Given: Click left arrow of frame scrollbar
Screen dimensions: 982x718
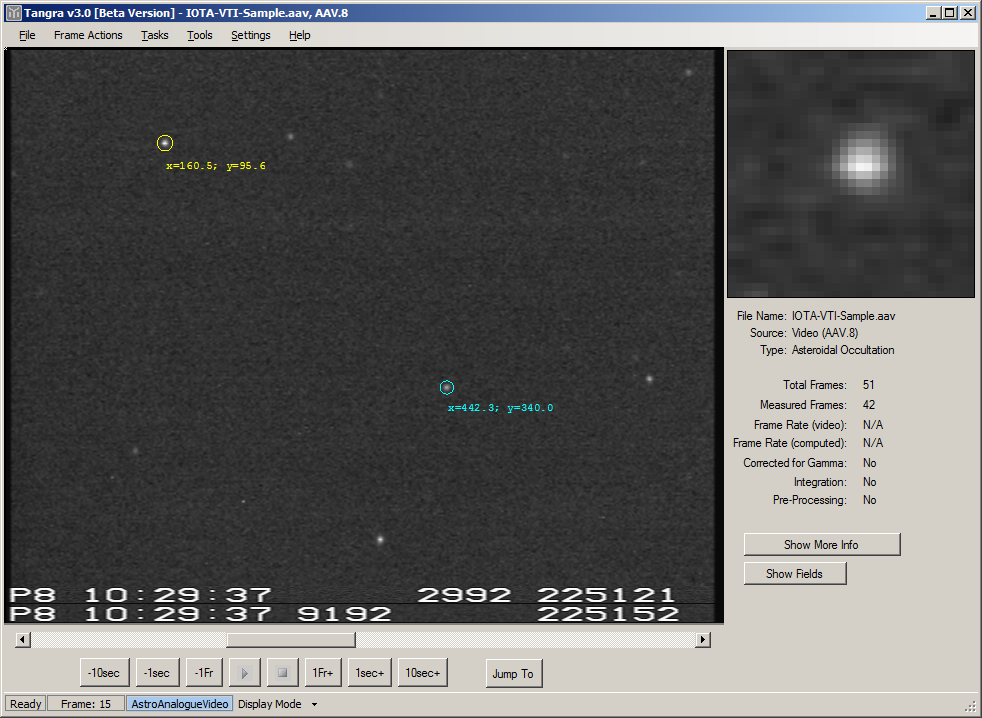Looking at the screenshot, I should [x=23, y=640].
